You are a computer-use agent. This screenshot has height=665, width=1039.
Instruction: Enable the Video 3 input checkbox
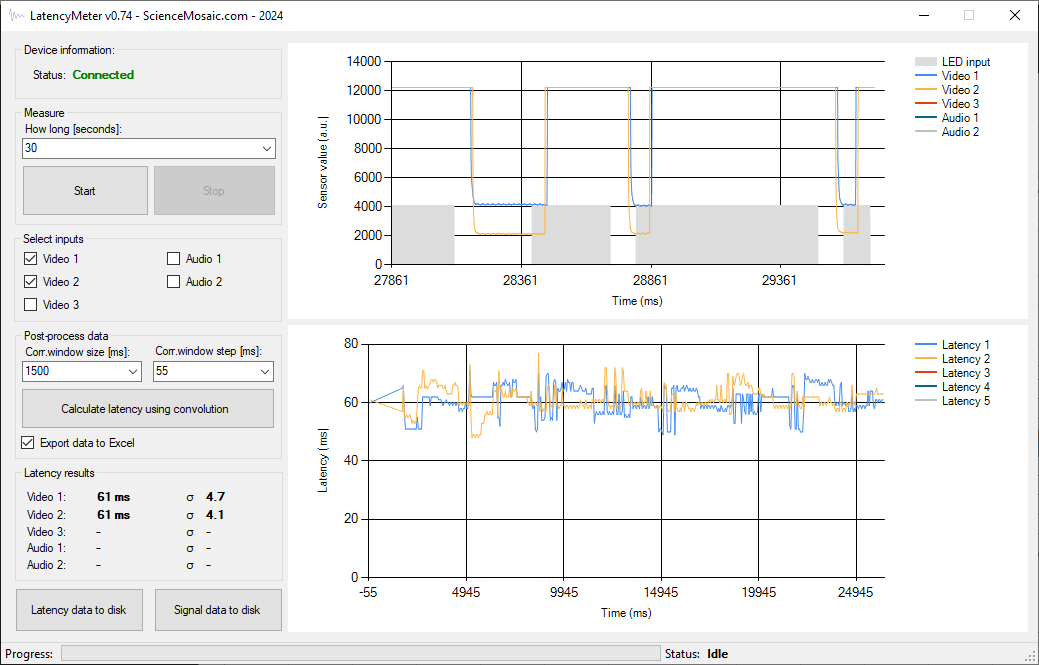click(x=30, y=305)
